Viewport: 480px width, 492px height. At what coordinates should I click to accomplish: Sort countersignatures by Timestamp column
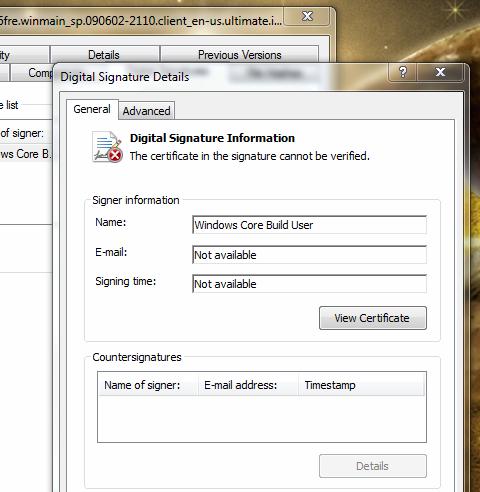(x=361, y=385)
